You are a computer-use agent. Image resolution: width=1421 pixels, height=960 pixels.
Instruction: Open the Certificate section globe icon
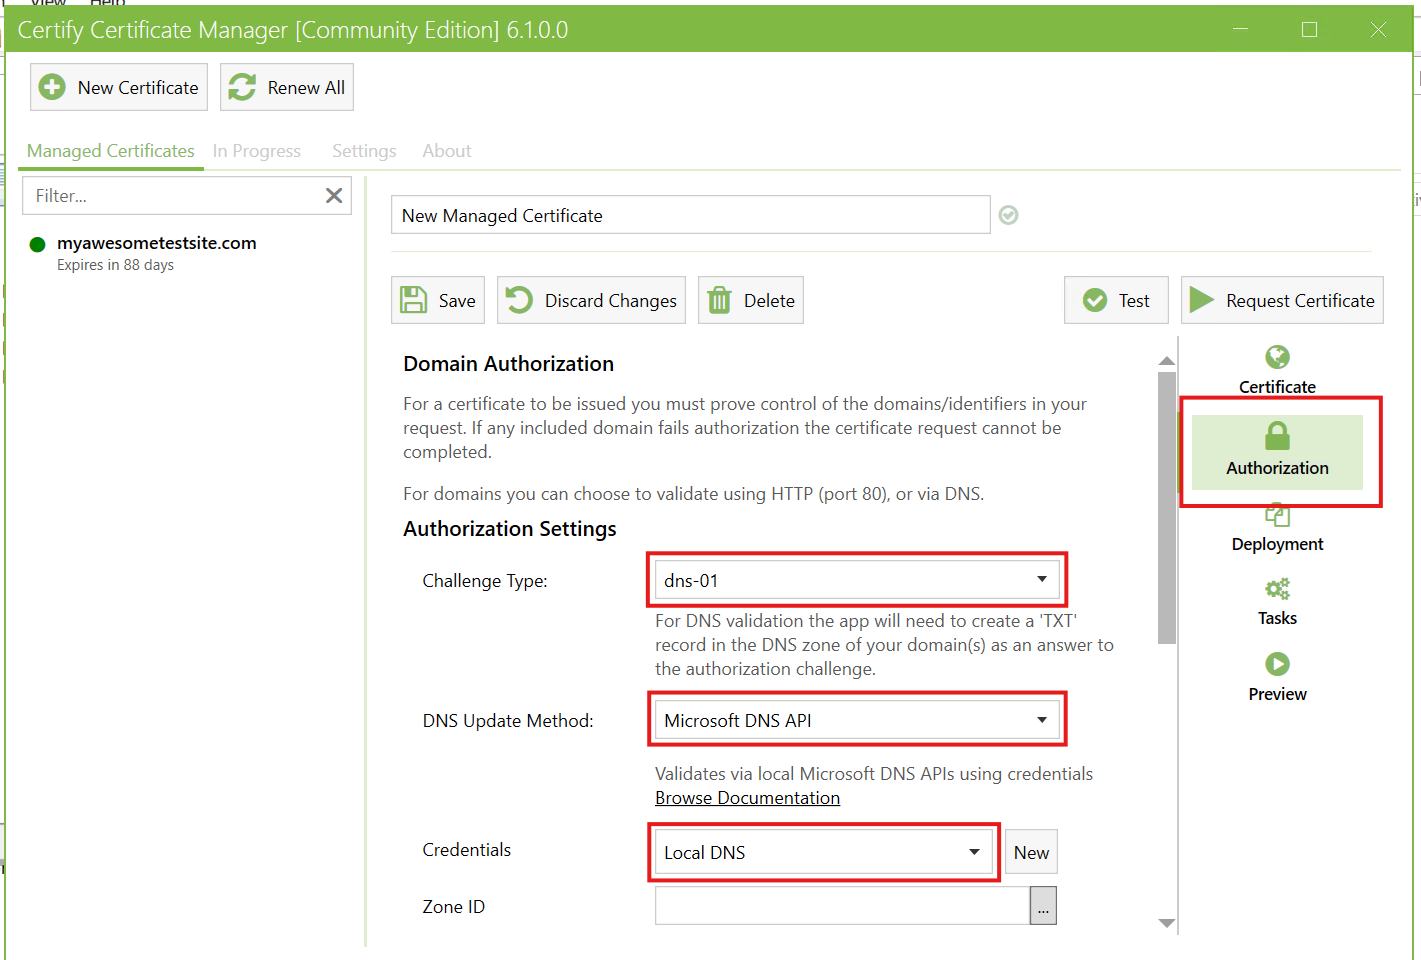[x=1277, y=357]
